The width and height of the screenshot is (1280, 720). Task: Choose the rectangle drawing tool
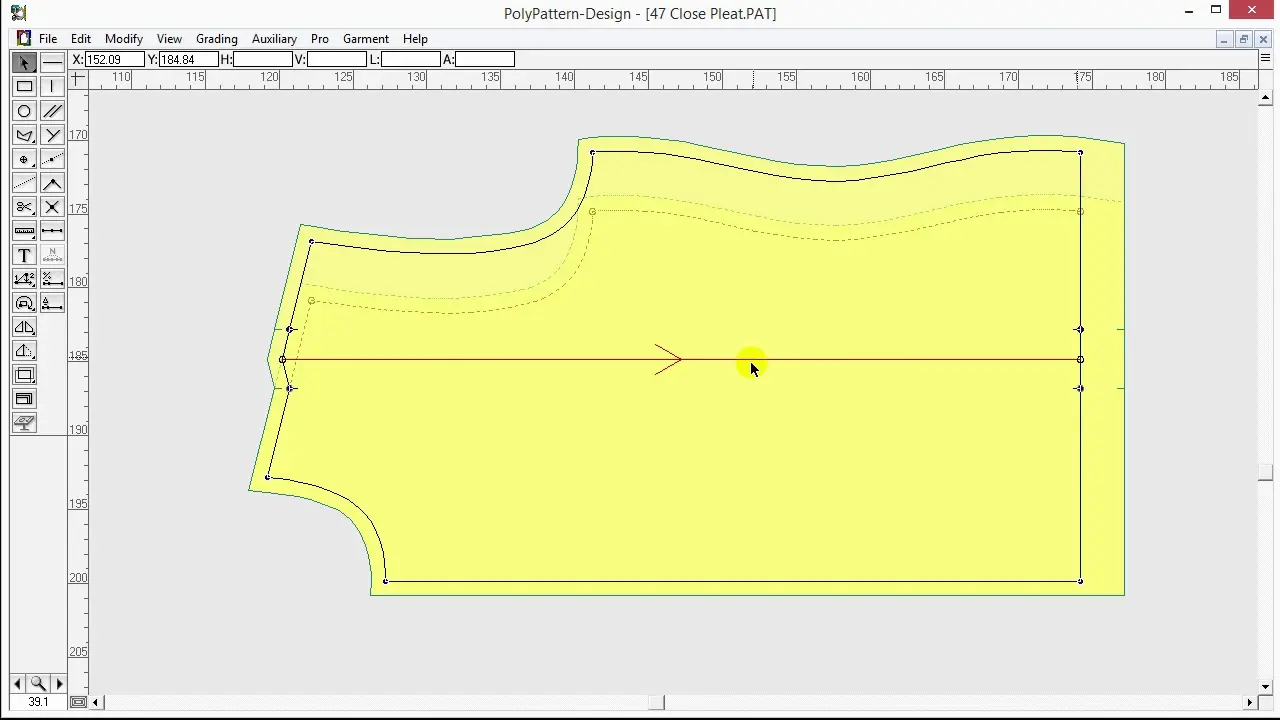click(25, 86)
